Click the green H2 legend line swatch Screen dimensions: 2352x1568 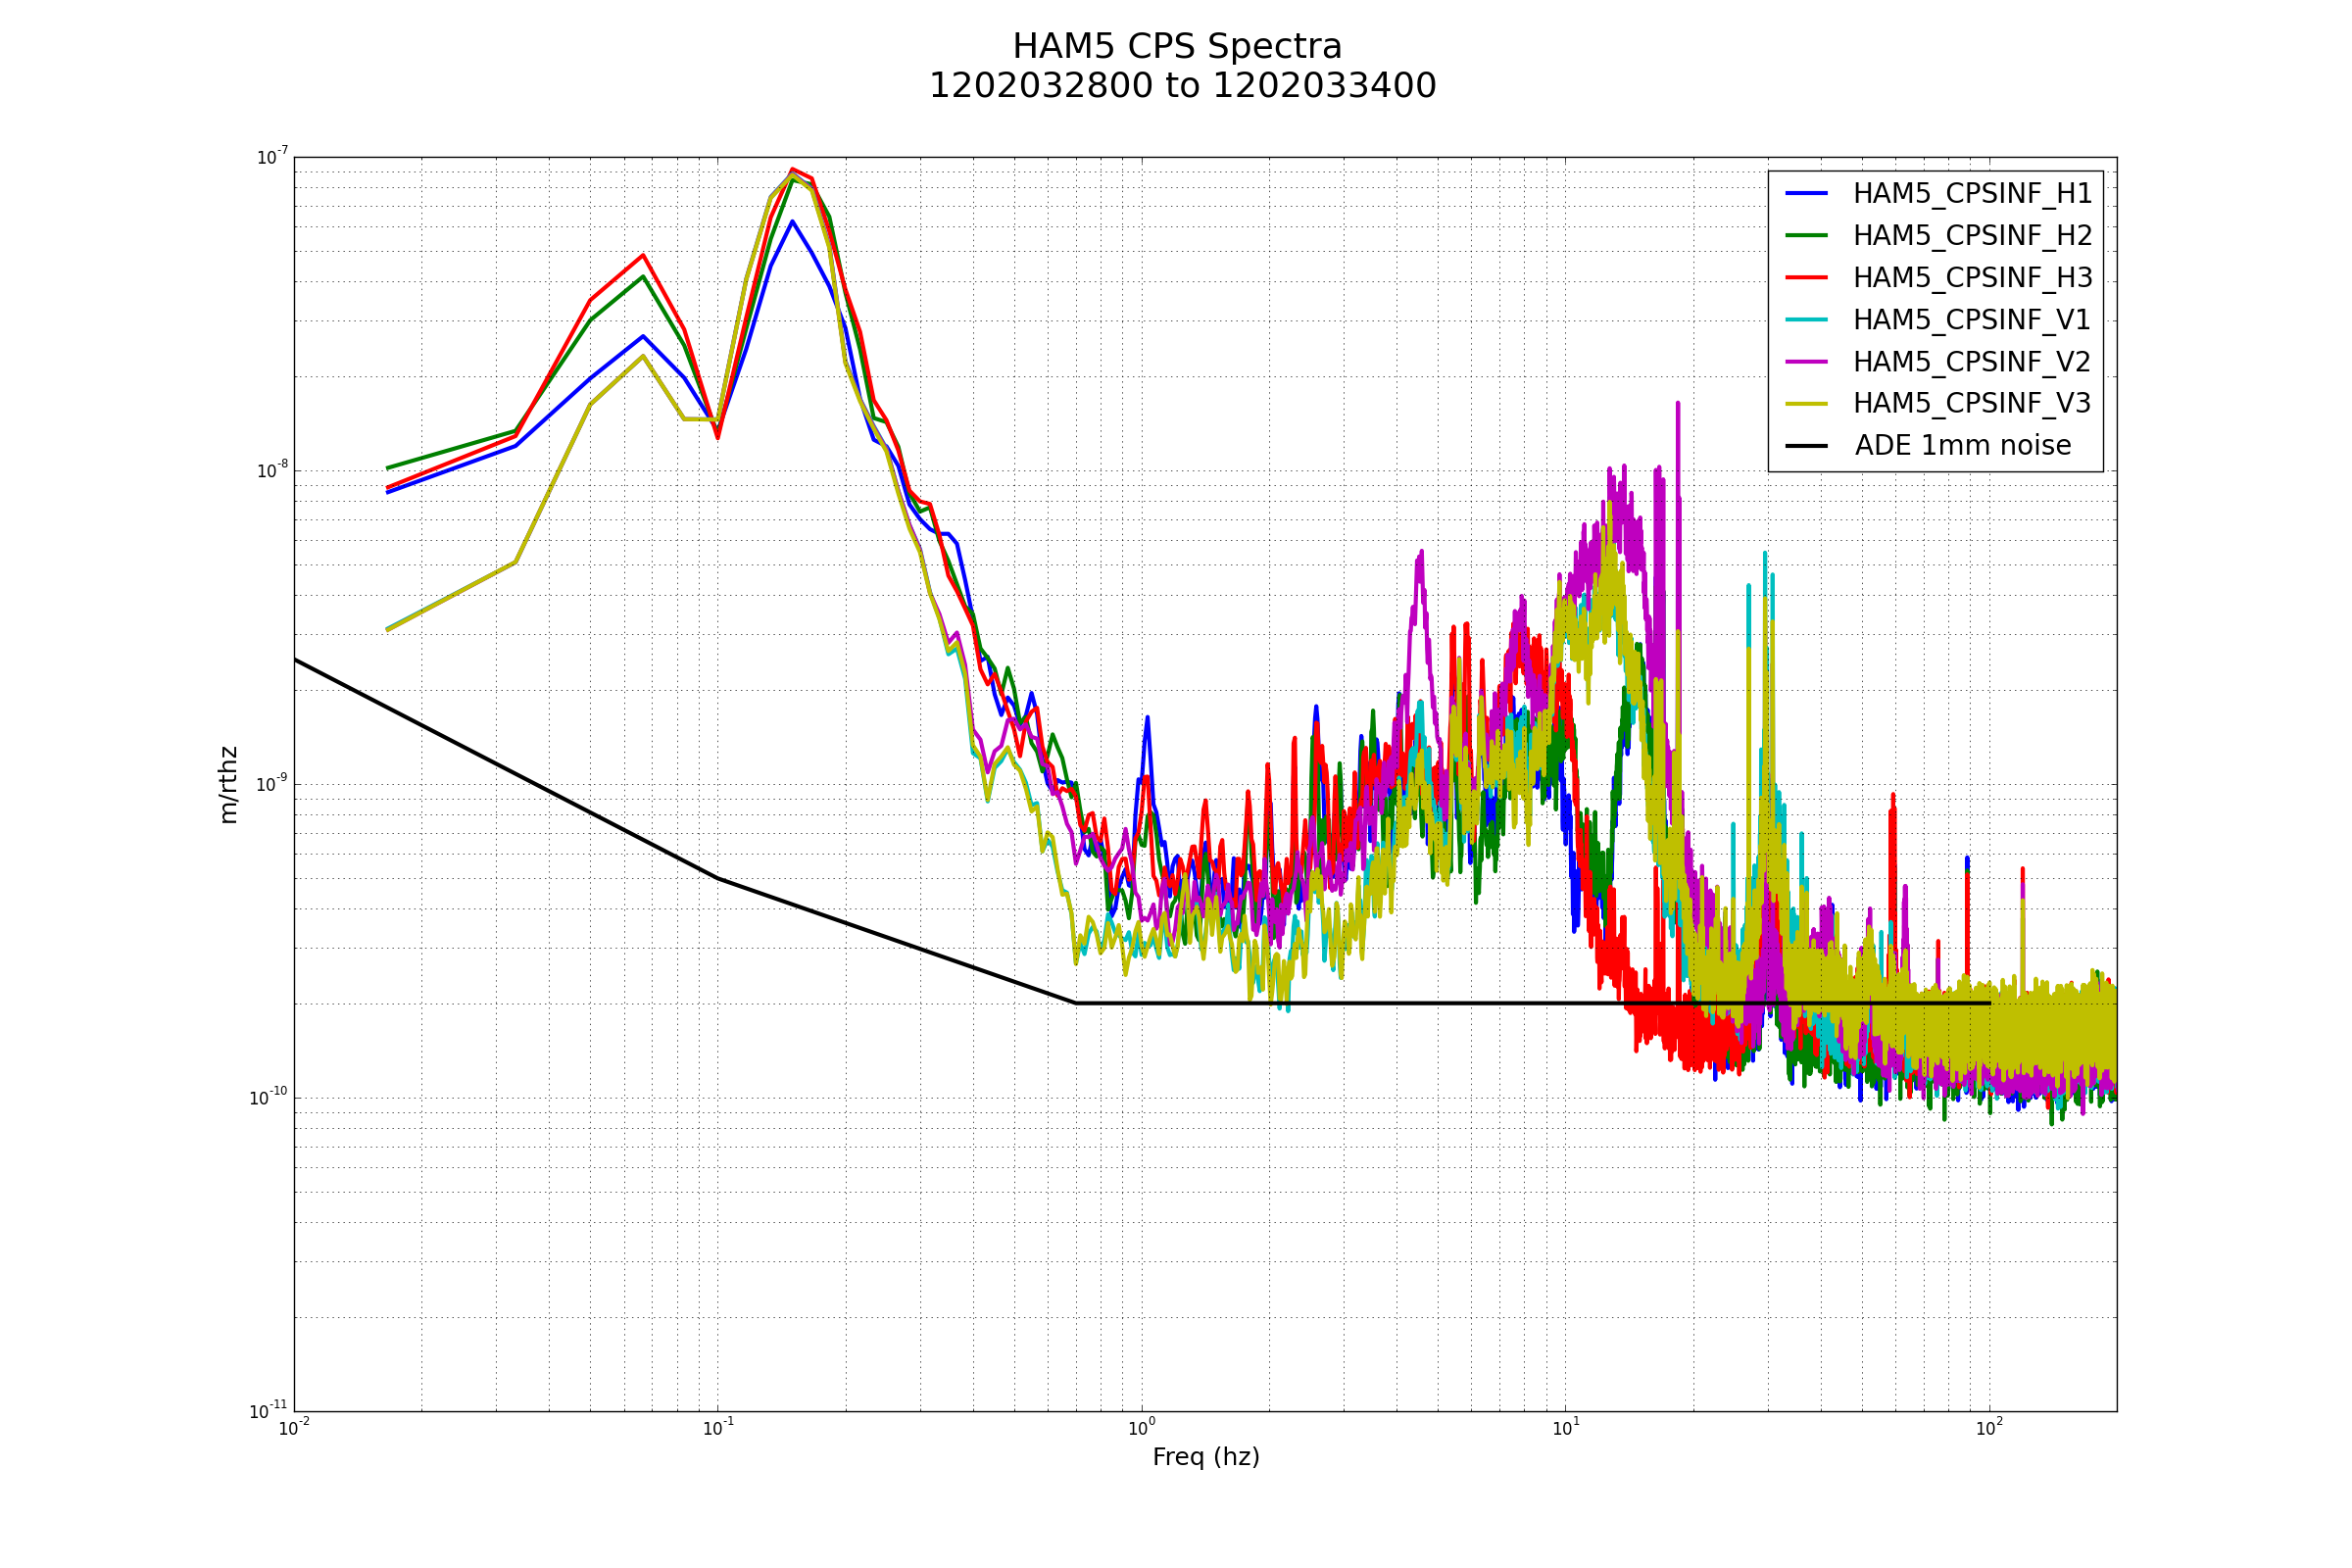click(x=1806, y=235)
